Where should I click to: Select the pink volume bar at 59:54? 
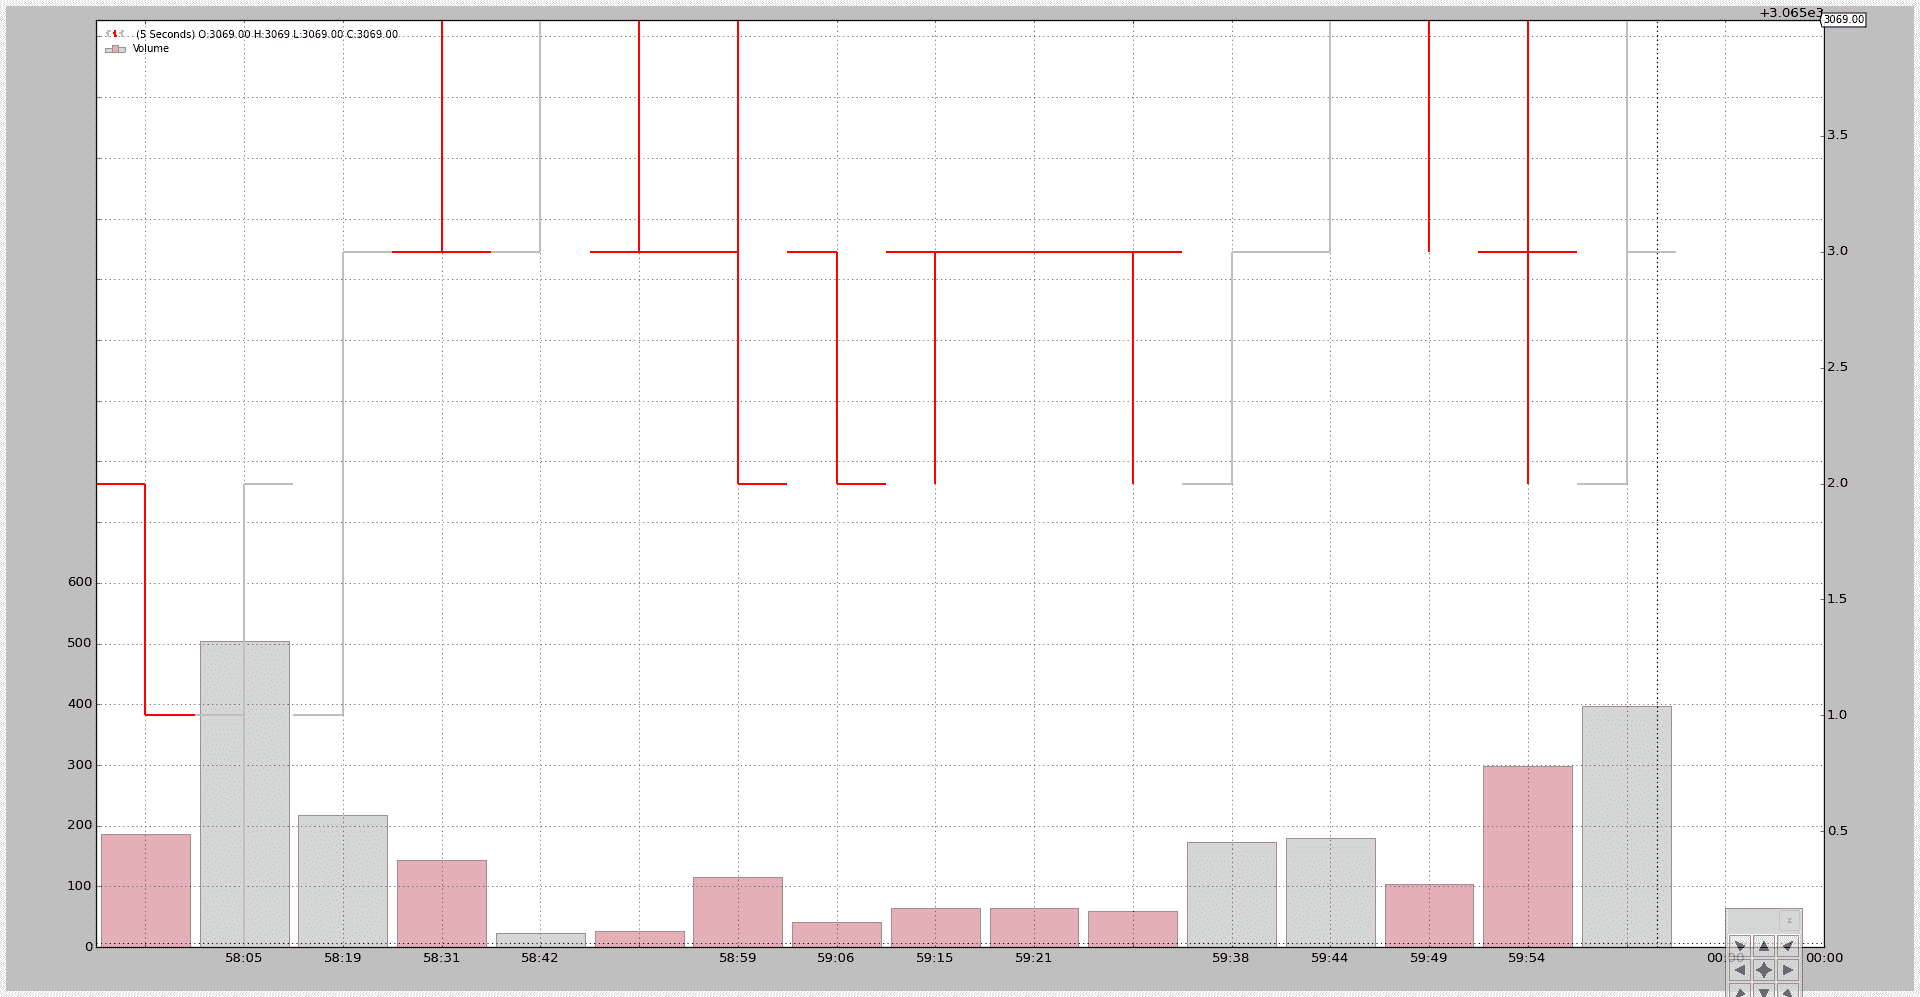1528,856
